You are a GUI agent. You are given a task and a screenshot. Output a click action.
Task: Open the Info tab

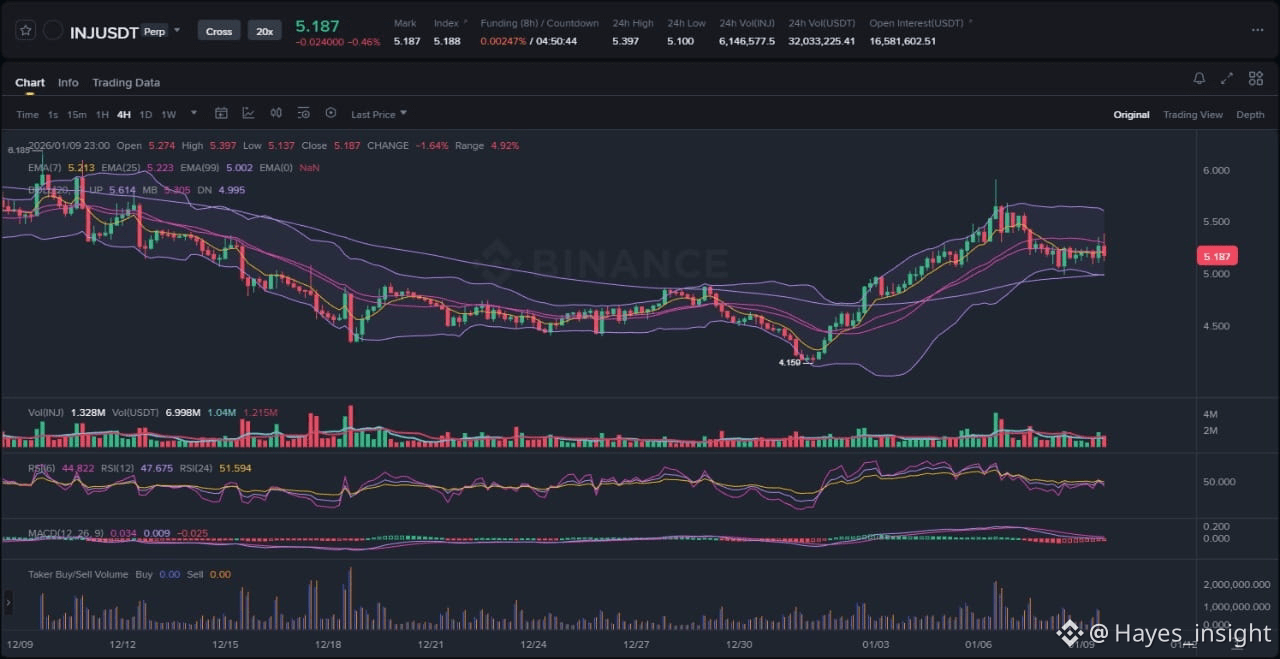68,83
